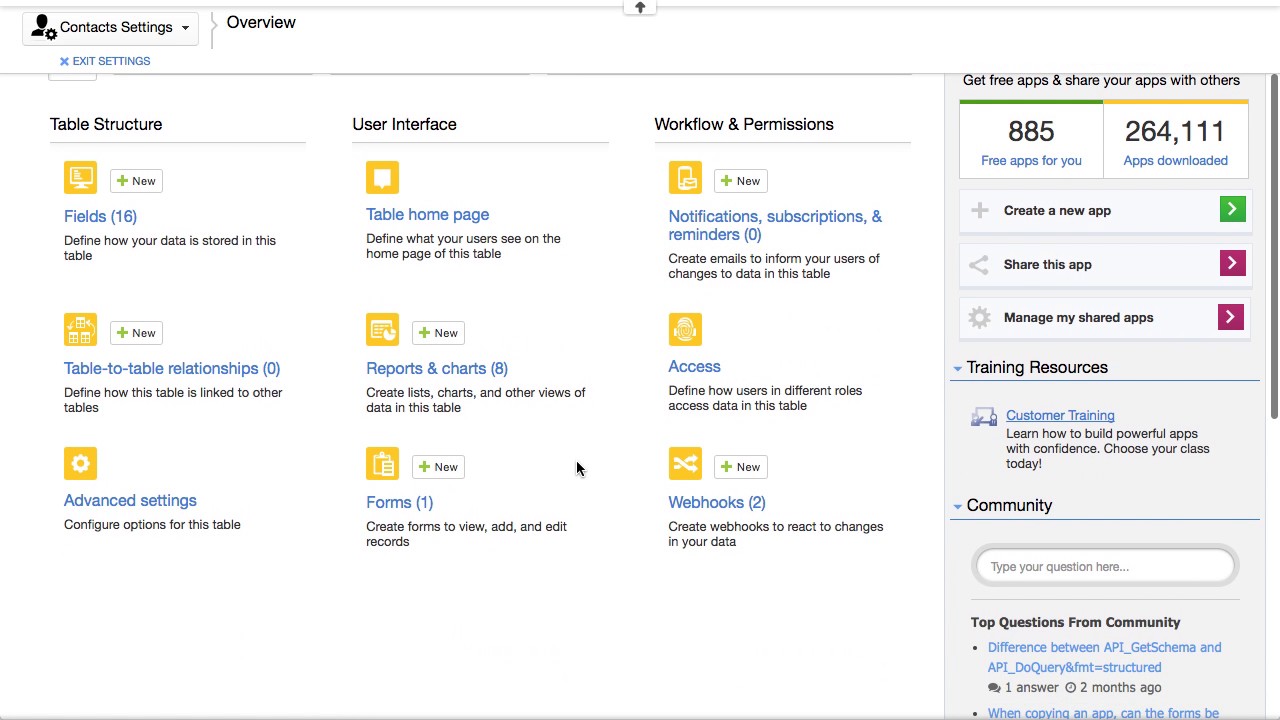Type in the community question field
The width and height of the screenshot is (1280, 720).
tap(1105, 567)
